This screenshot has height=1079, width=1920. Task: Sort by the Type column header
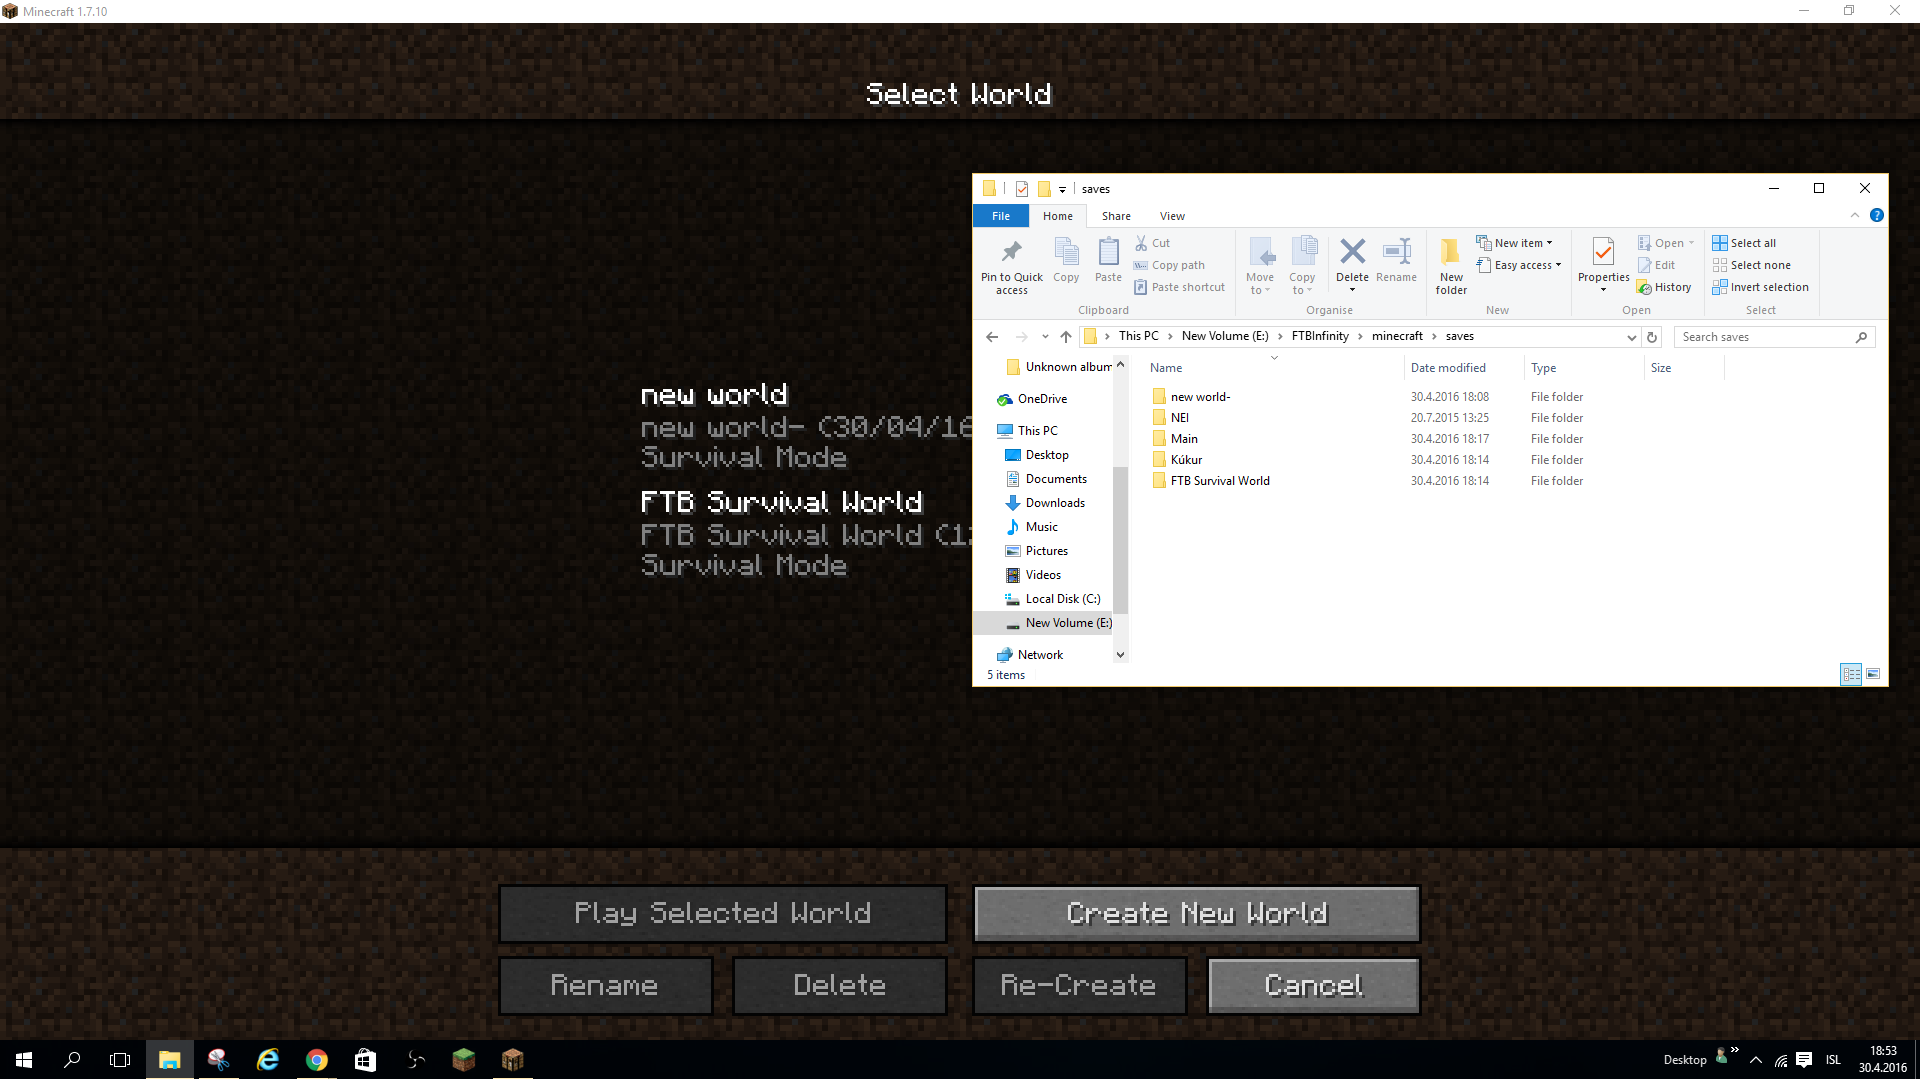tap(1543, 368)
